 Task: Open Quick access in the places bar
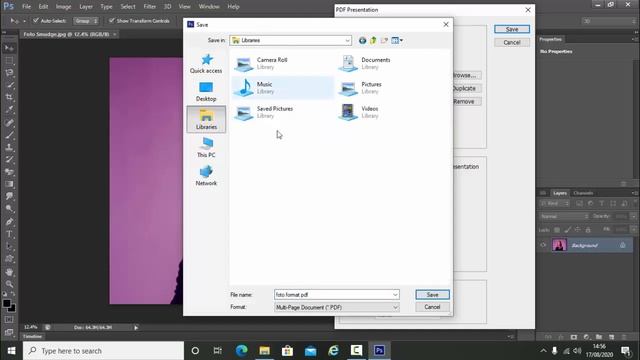206,64
